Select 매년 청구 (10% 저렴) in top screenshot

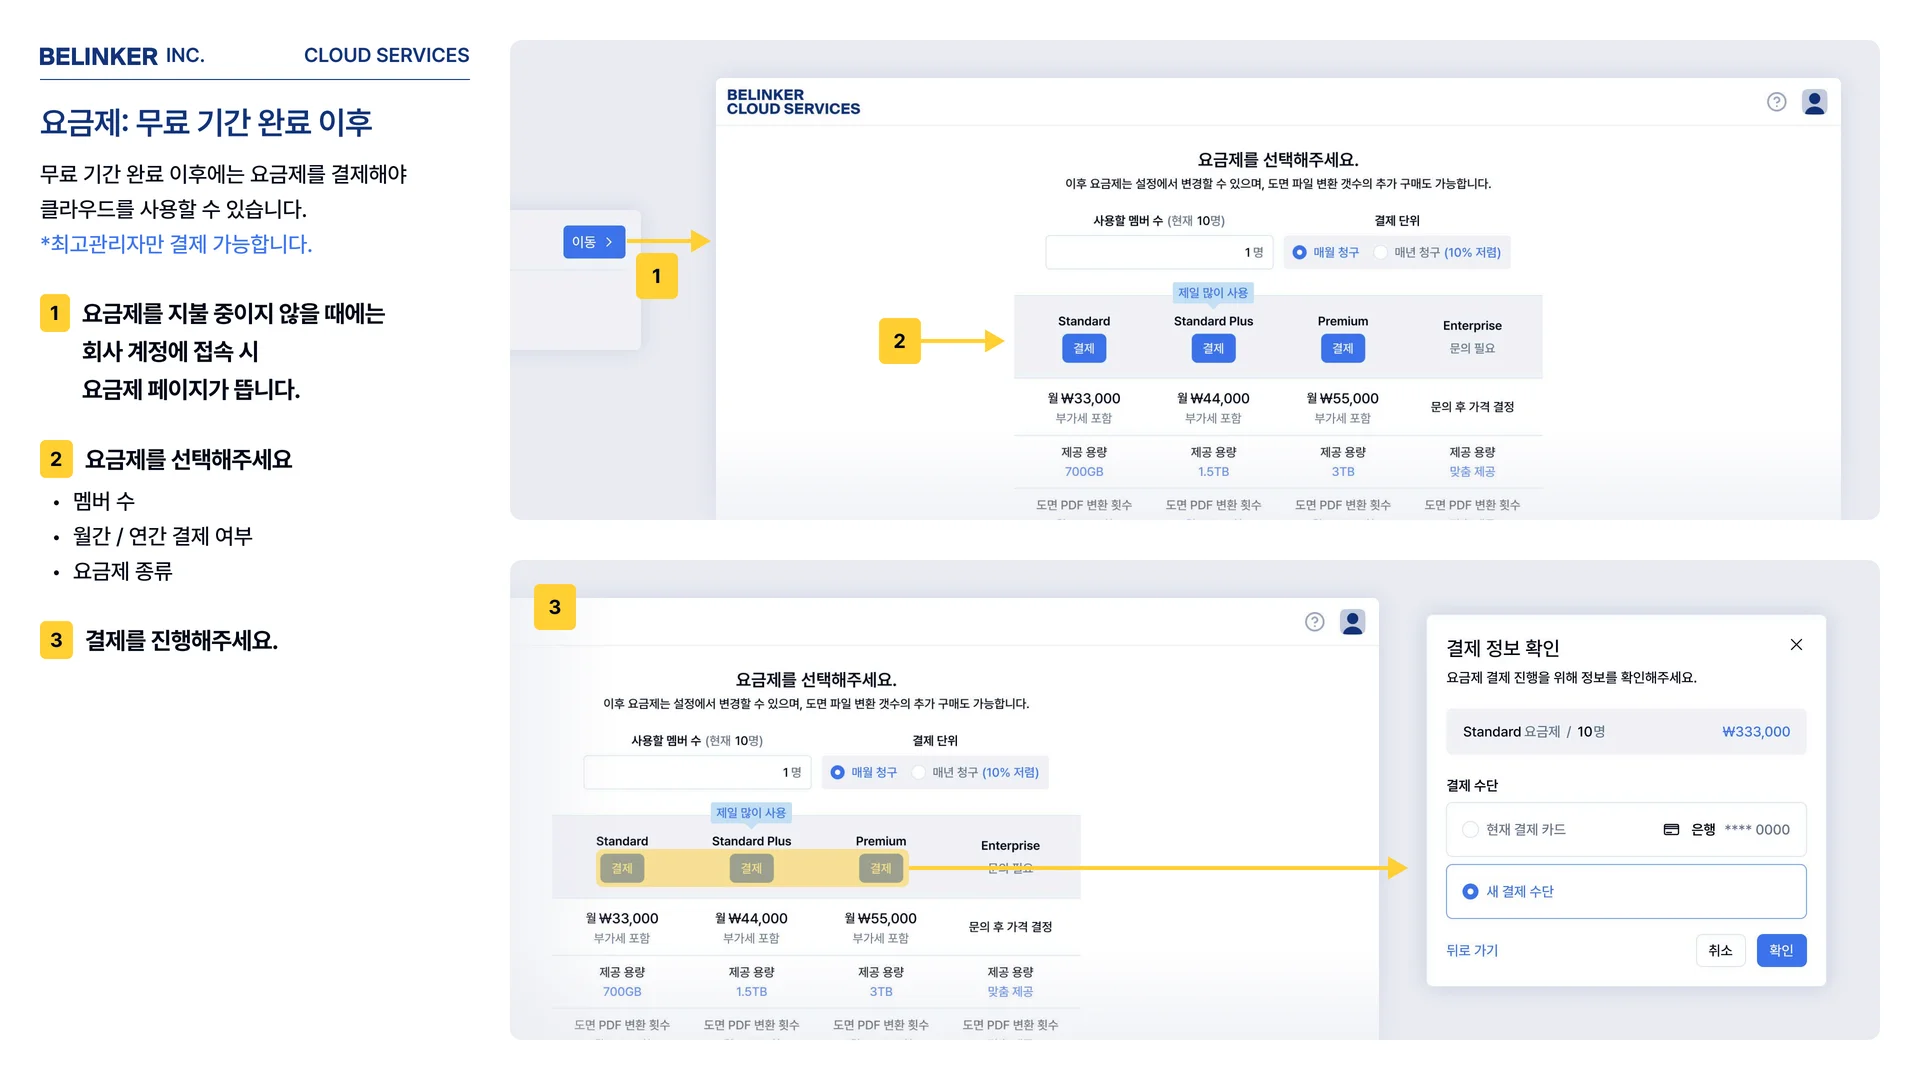(x=1381, y=253)
